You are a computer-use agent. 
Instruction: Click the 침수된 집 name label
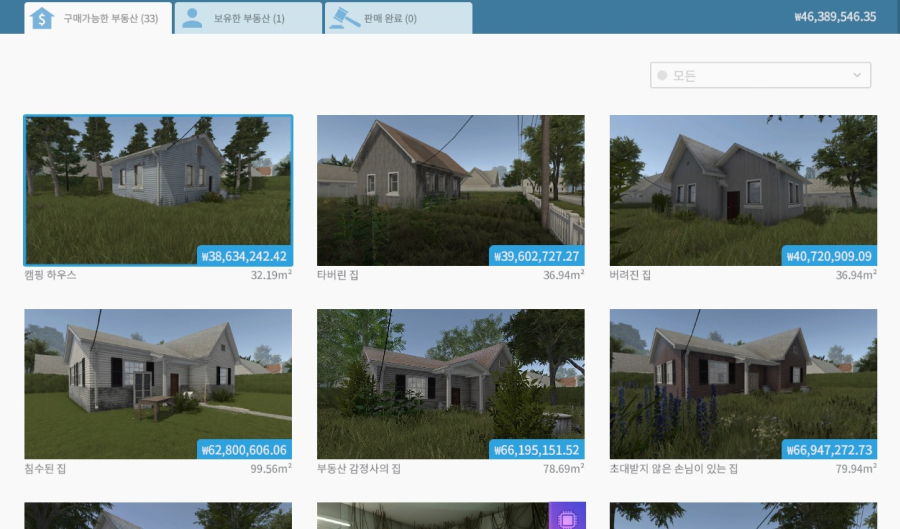(x=45, y=469)
